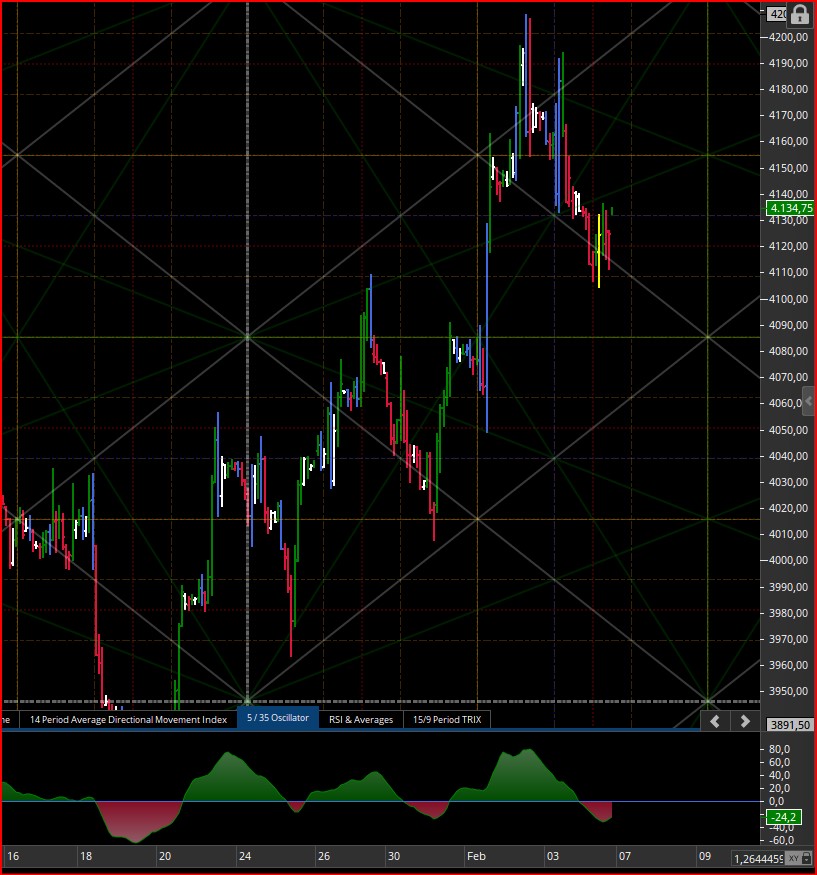Click the 4000,00 price axis label
Image resolution: width=817 pixels, height=875 pixels.
point(788,560)
